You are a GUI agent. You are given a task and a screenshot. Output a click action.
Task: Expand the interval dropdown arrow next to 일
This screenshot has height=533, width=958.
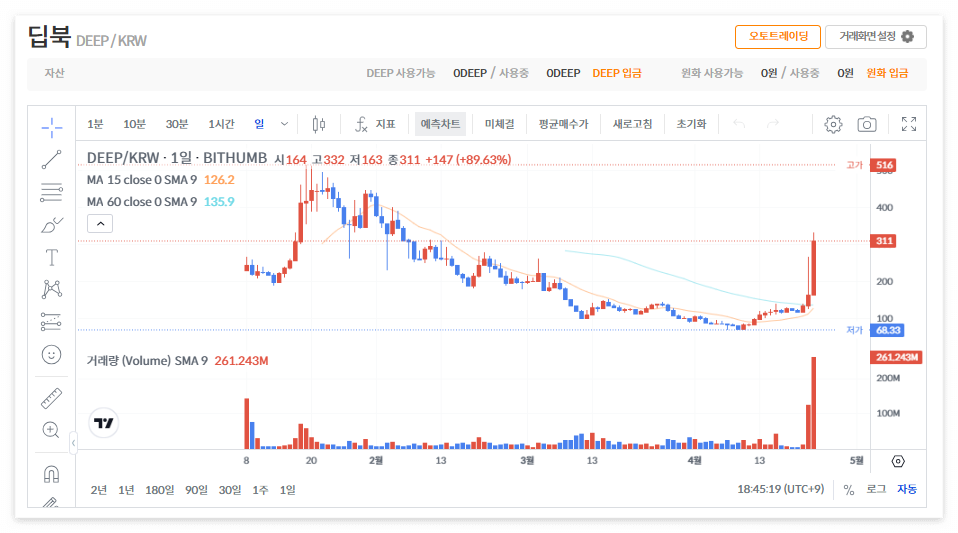(x=284, y=124)
